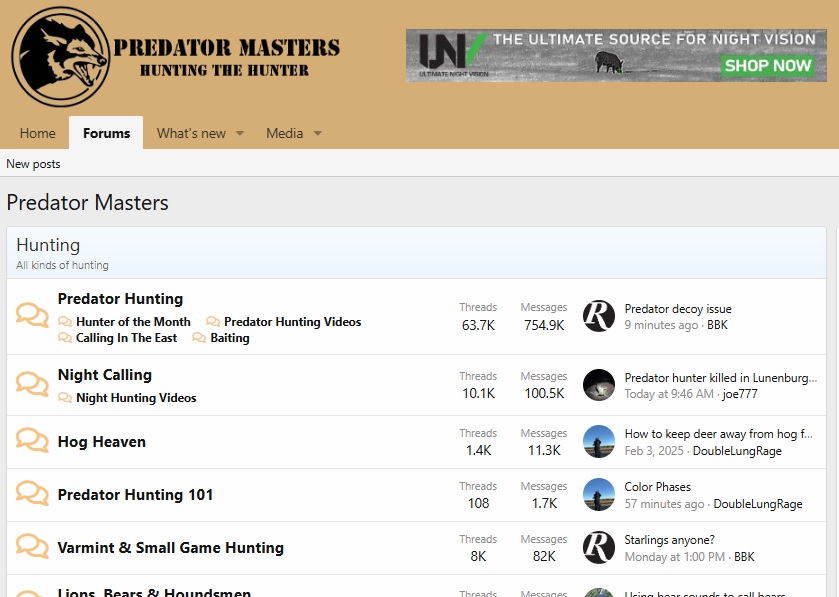The width and height of the screenshot is (839, 597).
Task: Click the Predator Hunting forum bubble icon
Action: tap(32, 316)
